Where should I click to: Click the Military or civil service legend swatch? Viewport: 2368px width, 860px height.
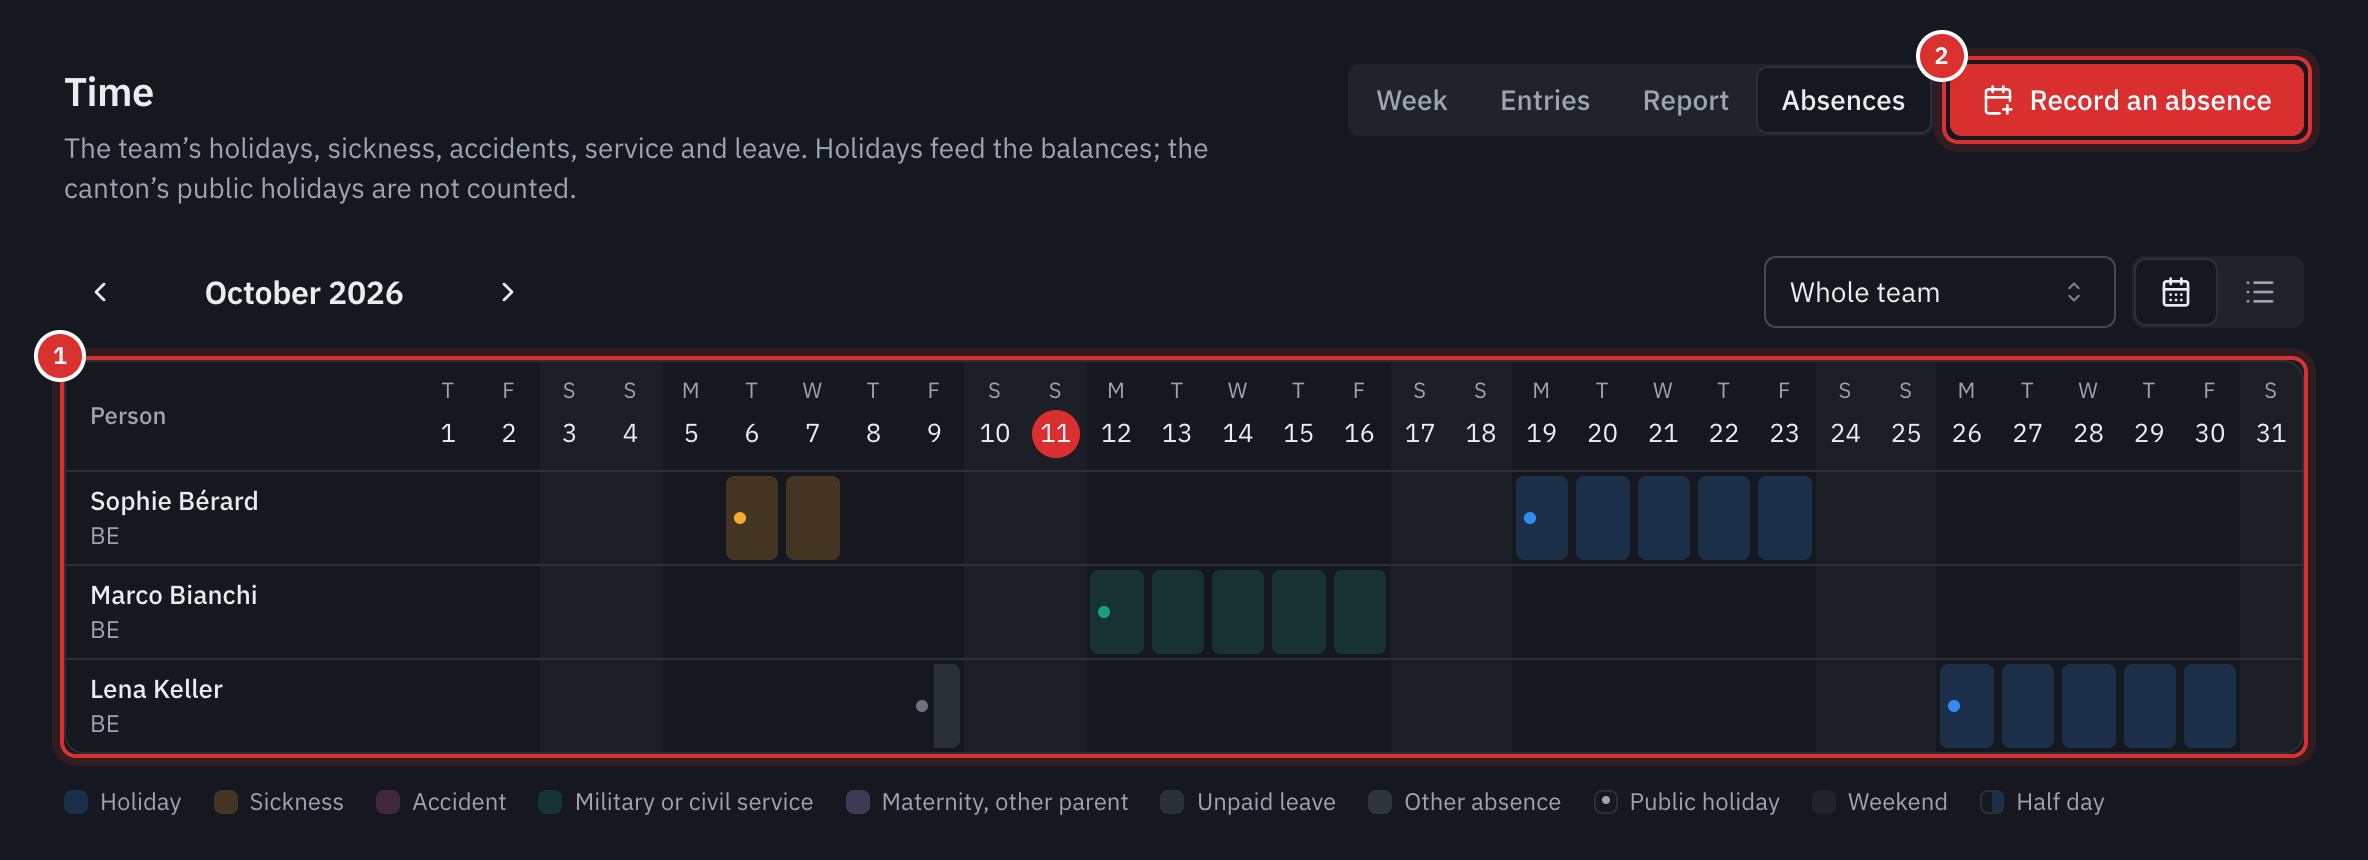click(x=550, y=802)
